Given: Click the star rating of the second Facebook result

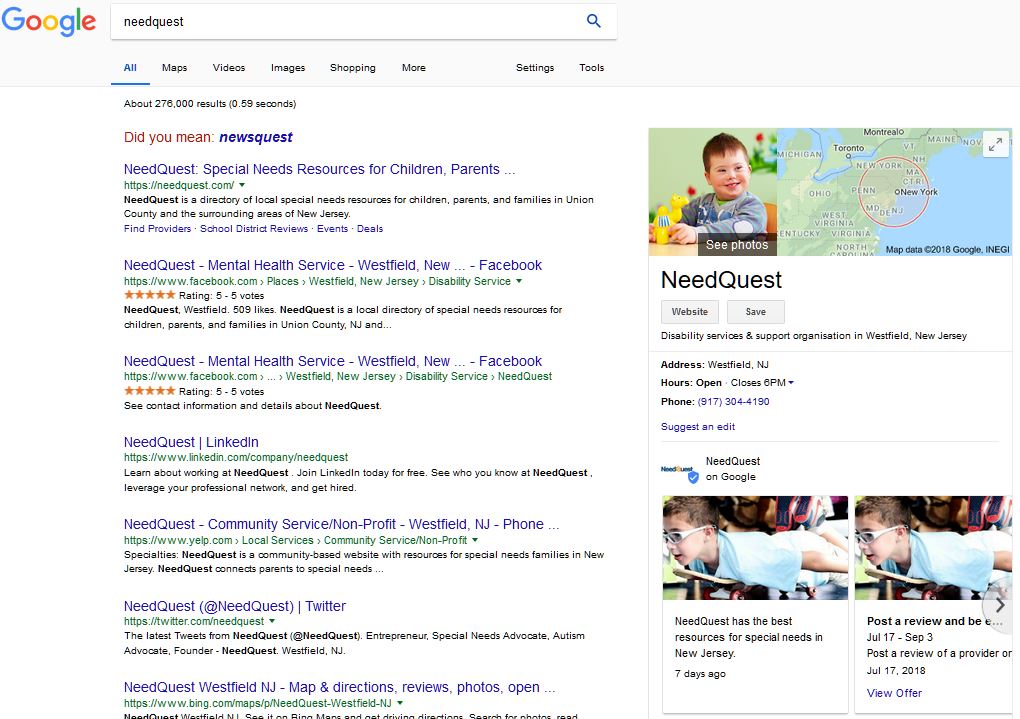Looking at the screenshot, I should pos(150,391).
